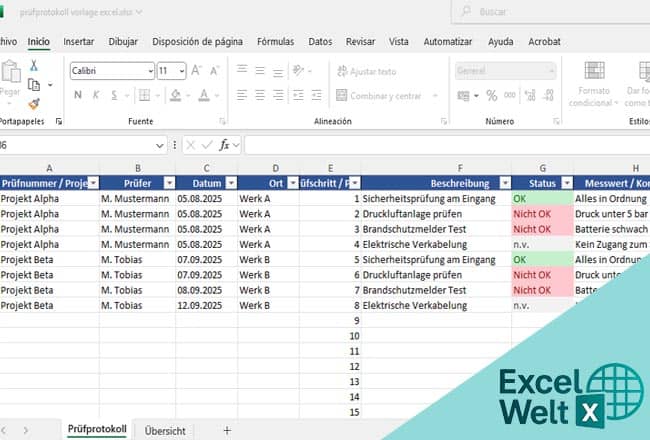This screenshot has width=650, height=440.
Task: Add a new sheet with plus button
Action: point(227,430)
